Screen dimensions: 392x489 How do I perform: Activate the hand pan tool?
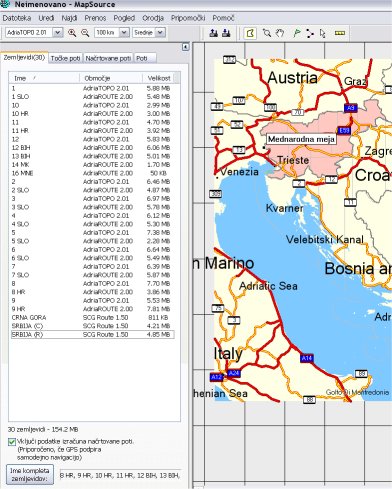(280, 33)
